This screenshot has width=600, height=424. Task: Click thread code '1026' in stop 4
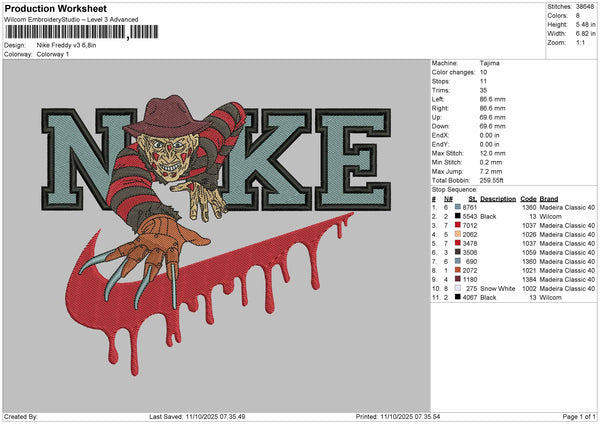pyautogui.click(x=529, y=234)
